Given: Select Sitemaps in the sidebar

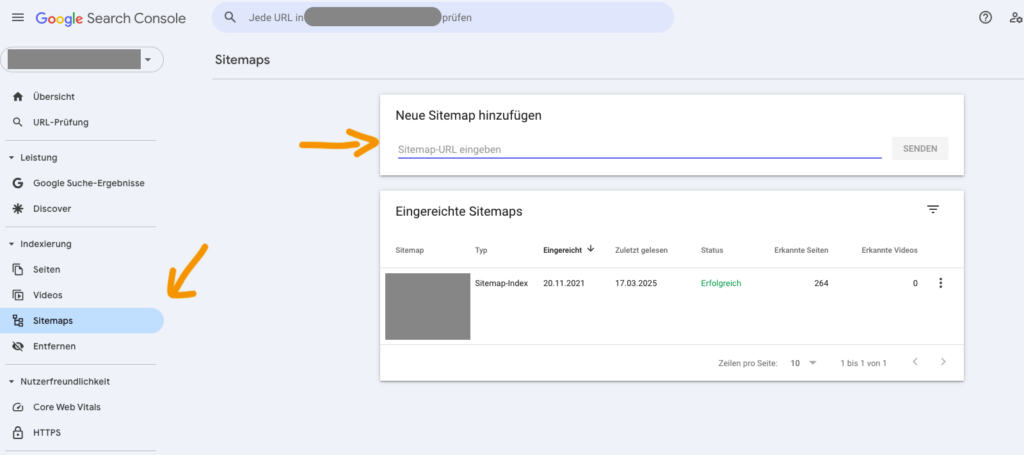Looking at the screenshot, I should pos(82,321).
